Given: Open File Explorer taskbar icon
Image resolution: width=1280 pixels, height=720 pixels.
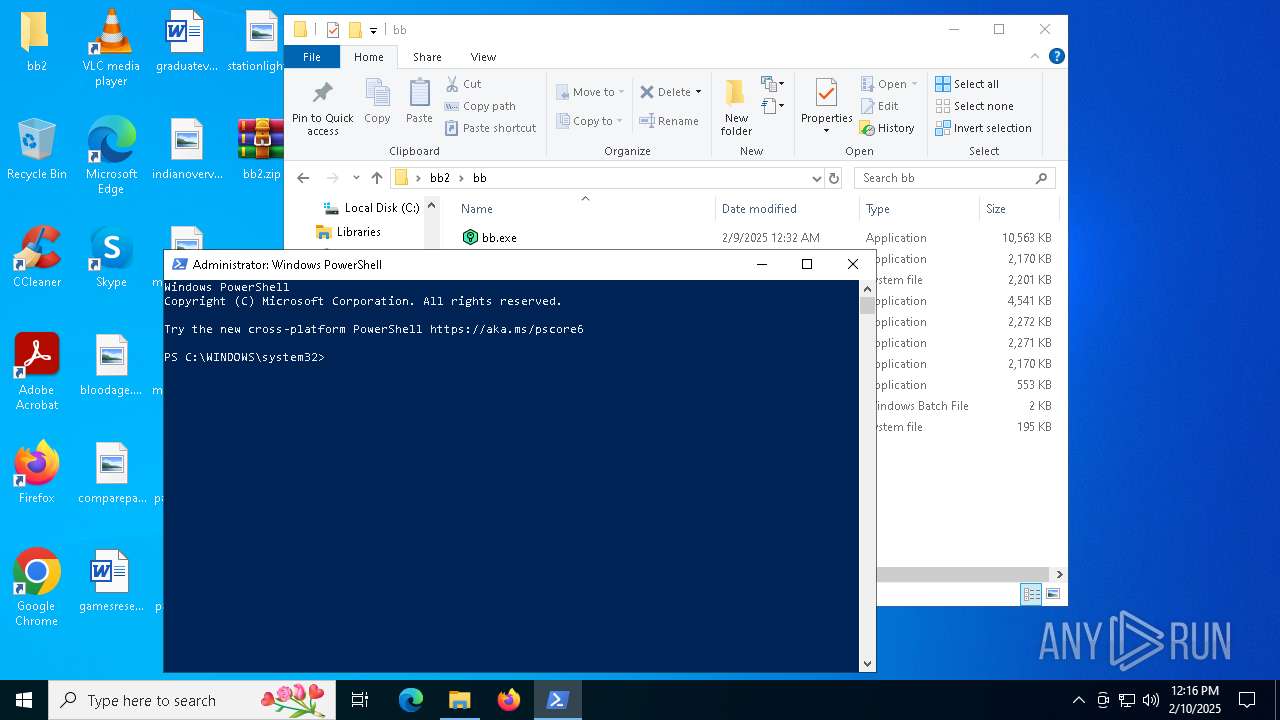Looking at the screenshot, I should 459,700.
